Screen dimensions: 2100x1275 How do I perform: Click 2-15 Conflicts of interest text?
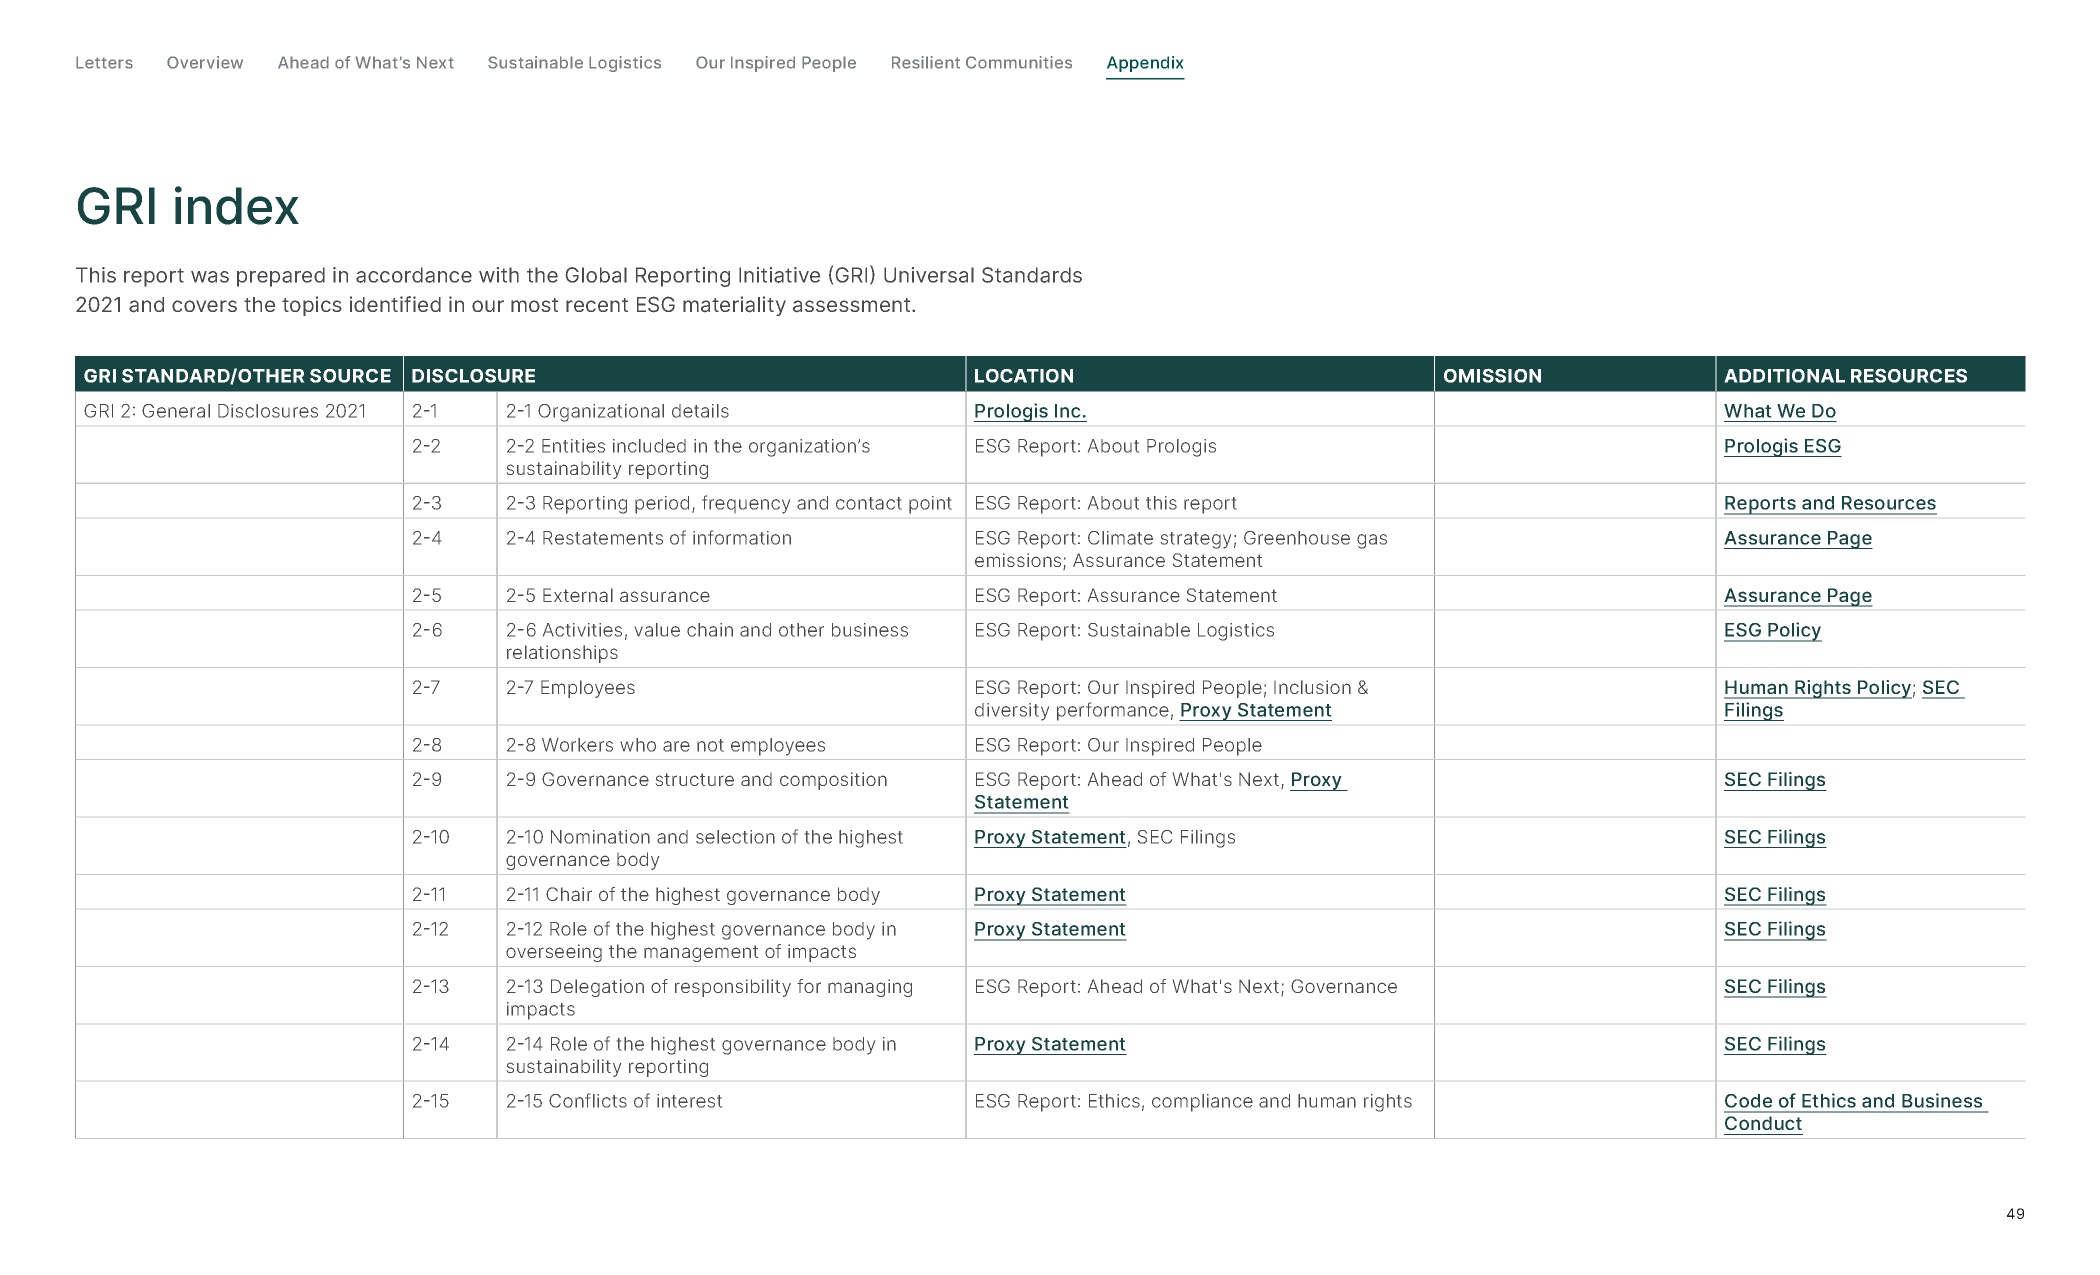tap(614, 1101)
